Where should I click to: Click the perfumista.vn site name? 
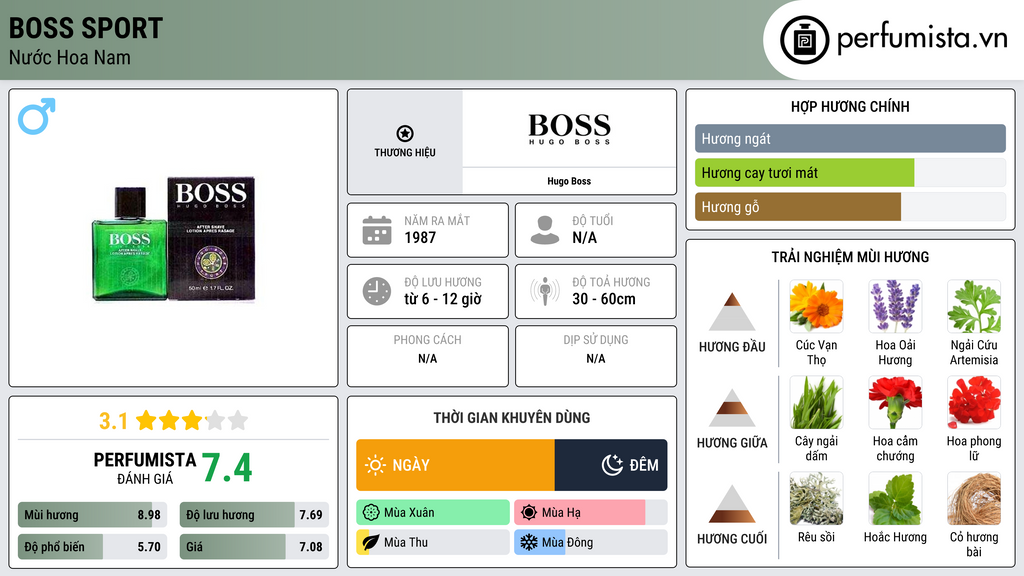click(921, 40)
